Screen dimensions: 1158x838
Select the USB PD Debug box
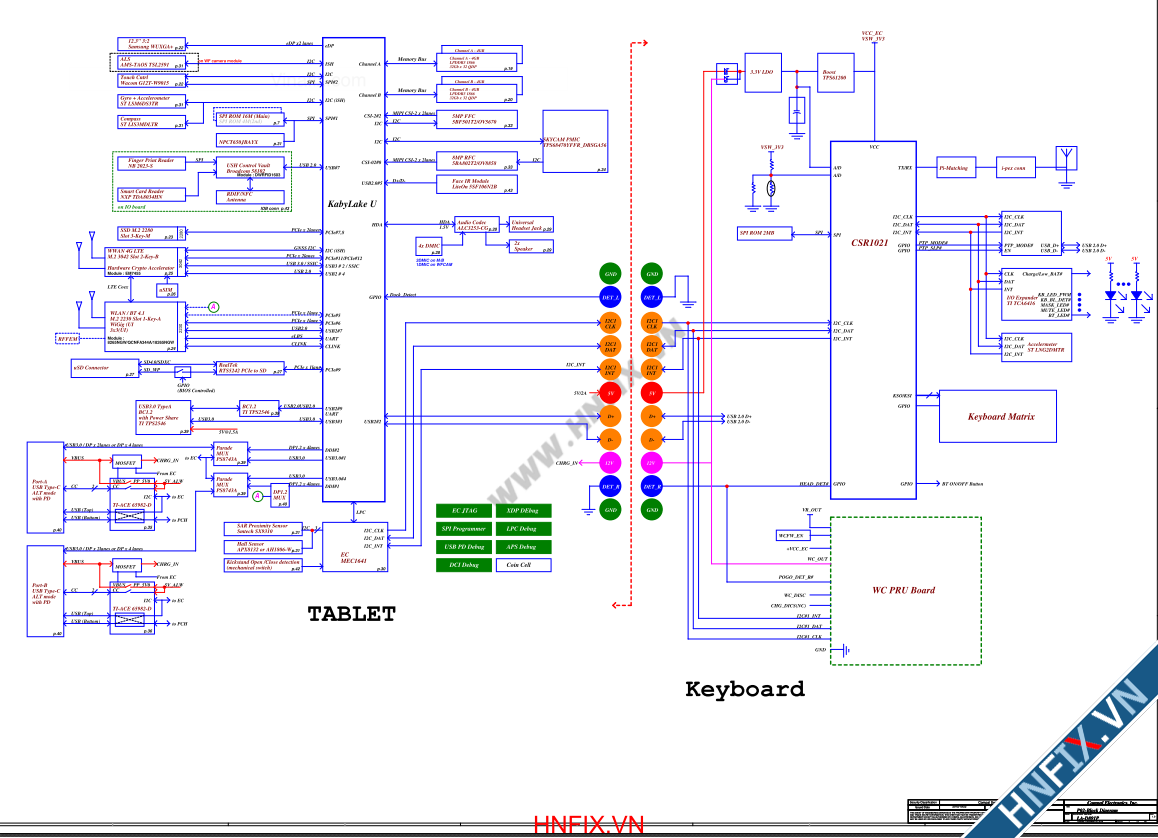[463, 547]
